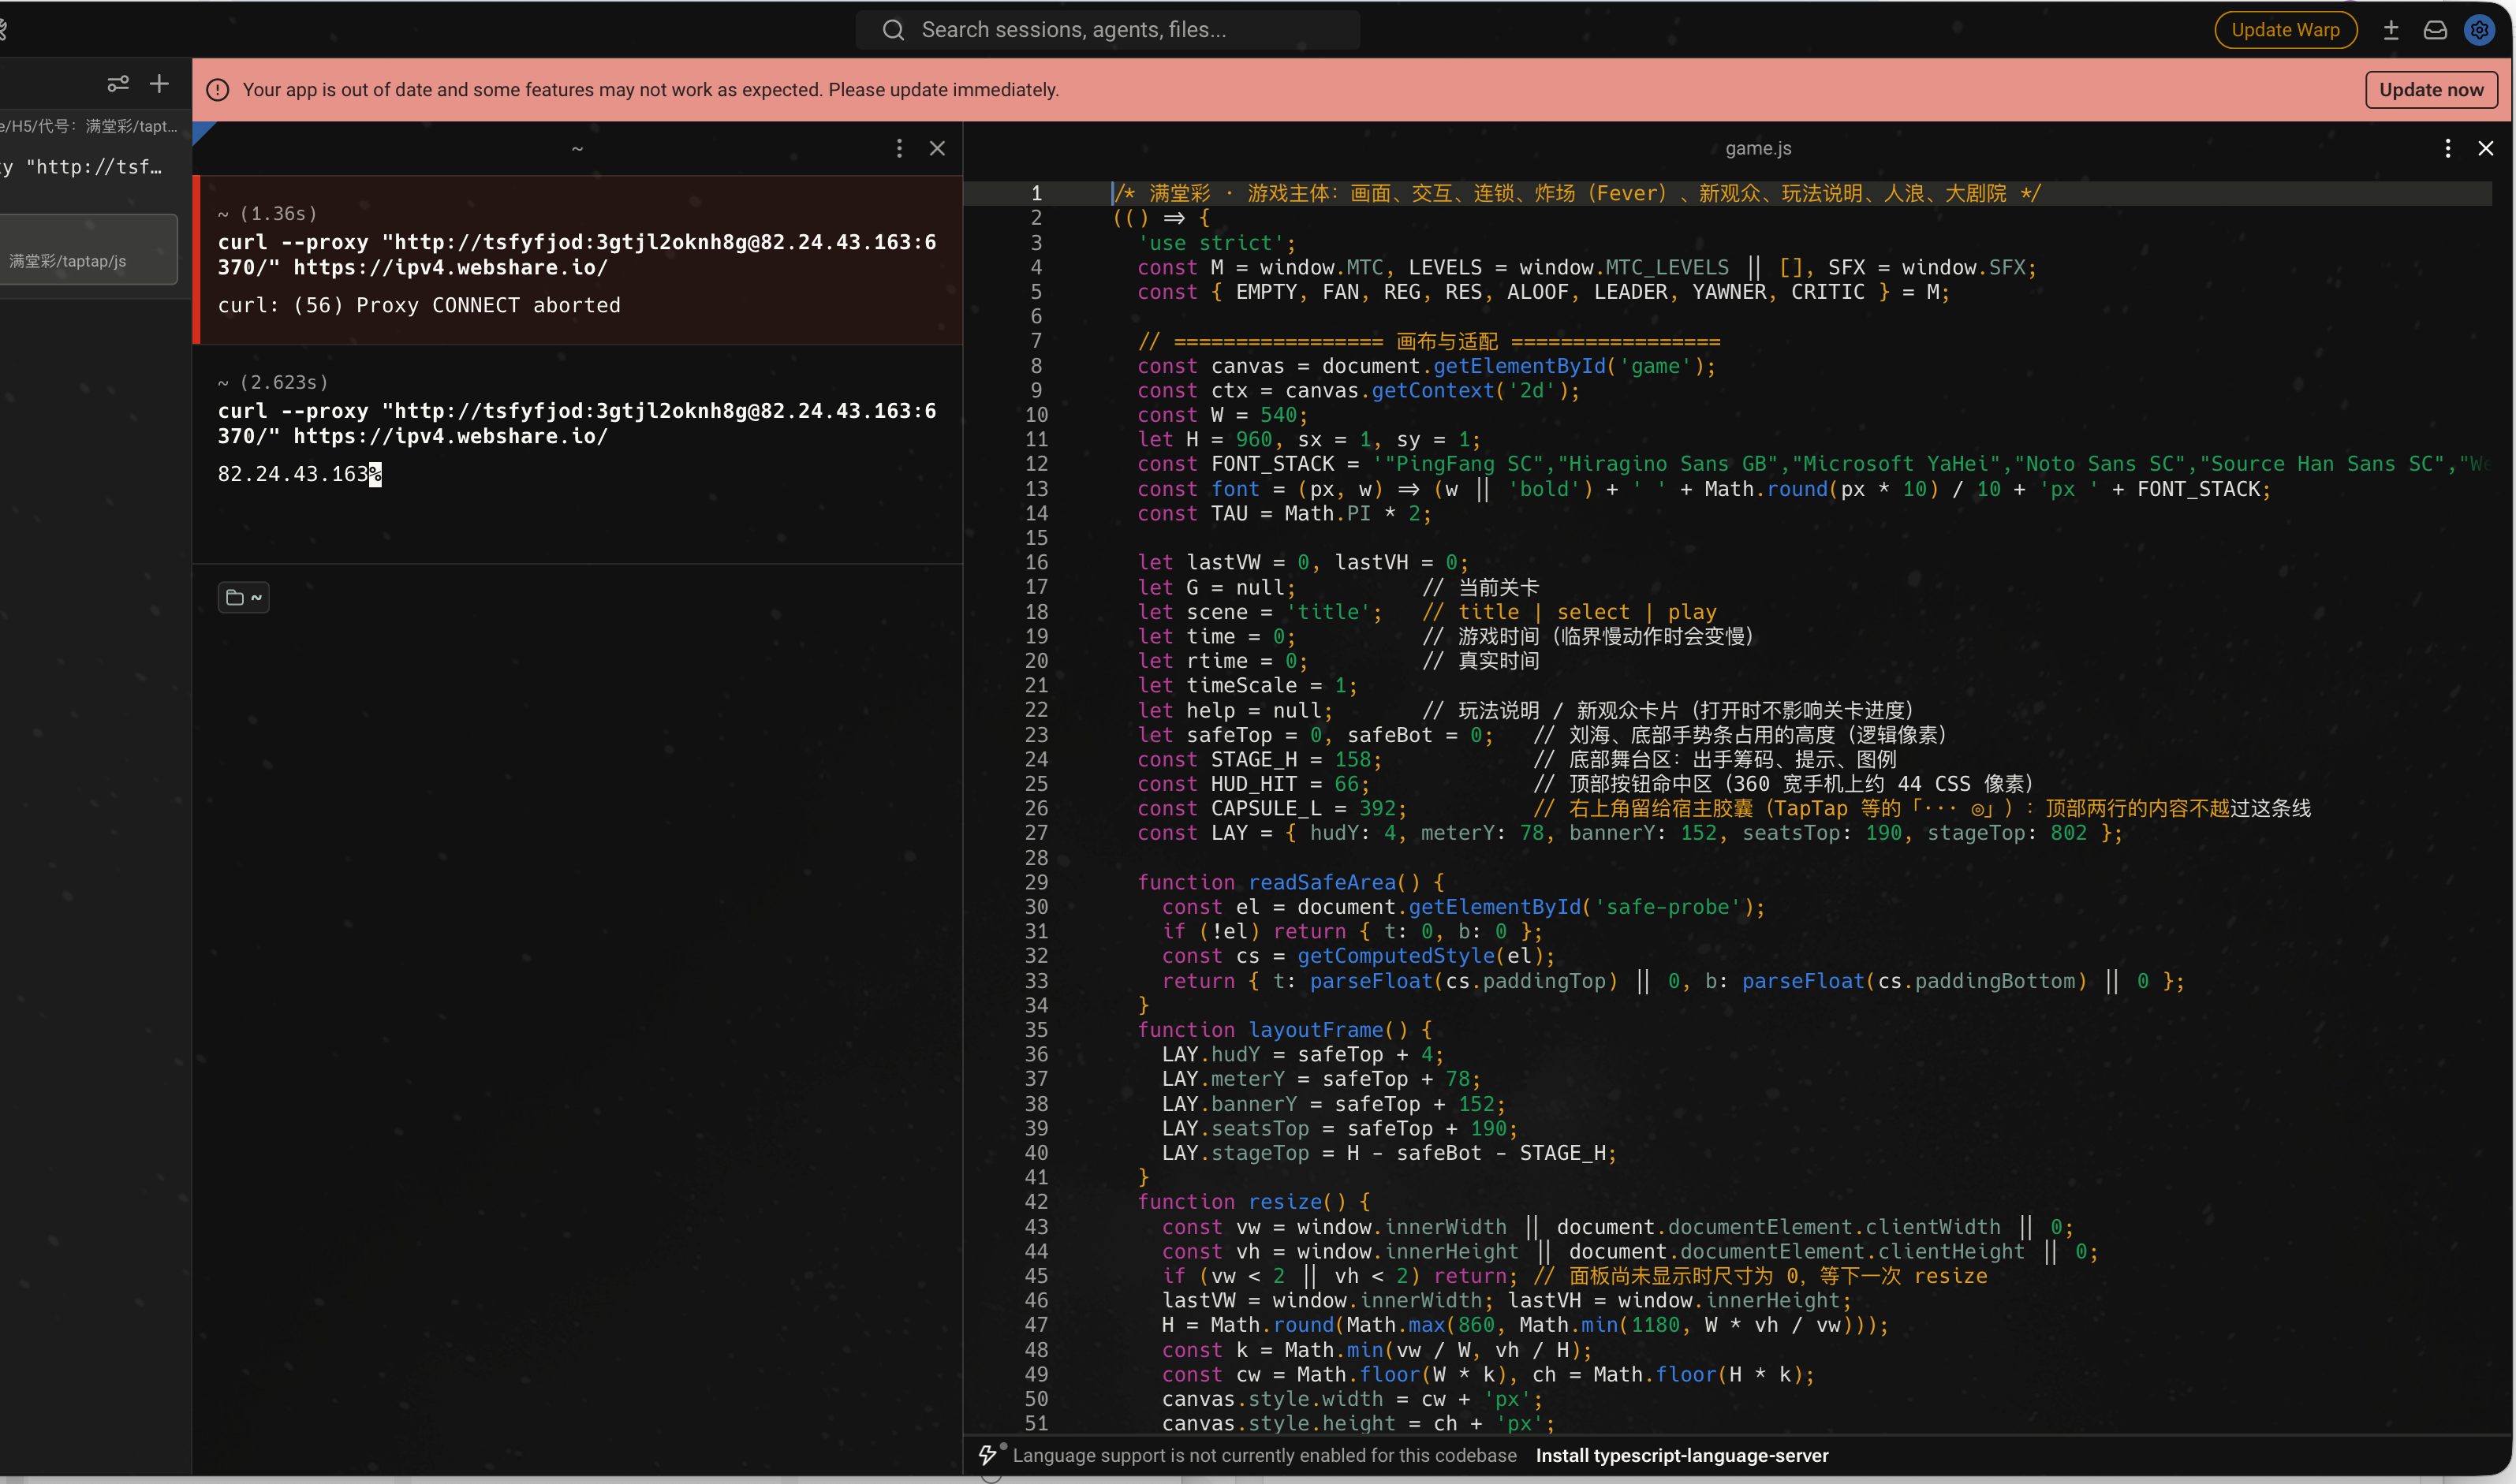This screenshot has width=2516, height=1484.
Task: Open the settings gear icon in top bar
Action: (2479, 30)
